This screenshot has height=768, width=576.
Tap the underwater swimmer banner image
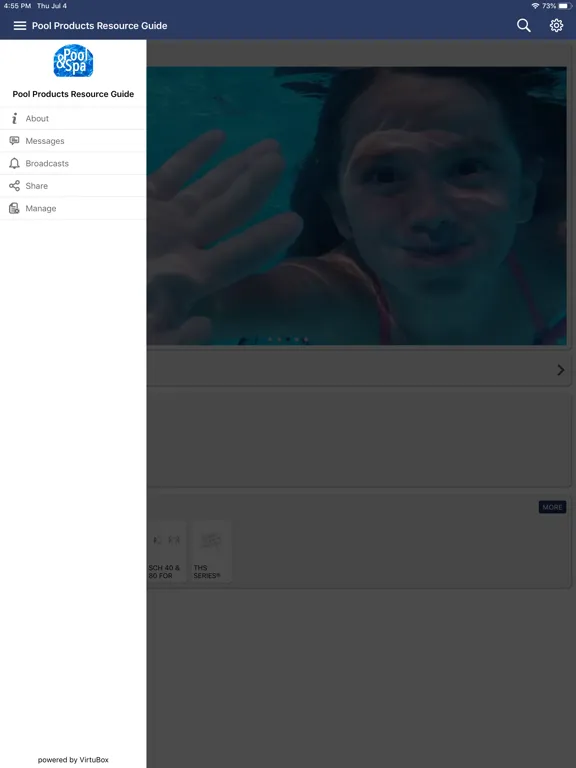click(357, 206)
